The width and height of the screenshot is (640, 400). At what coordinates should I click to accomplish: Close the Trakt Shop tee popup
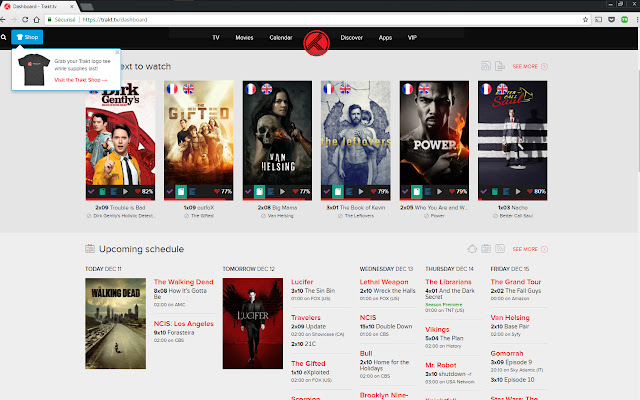click(117, 52)
